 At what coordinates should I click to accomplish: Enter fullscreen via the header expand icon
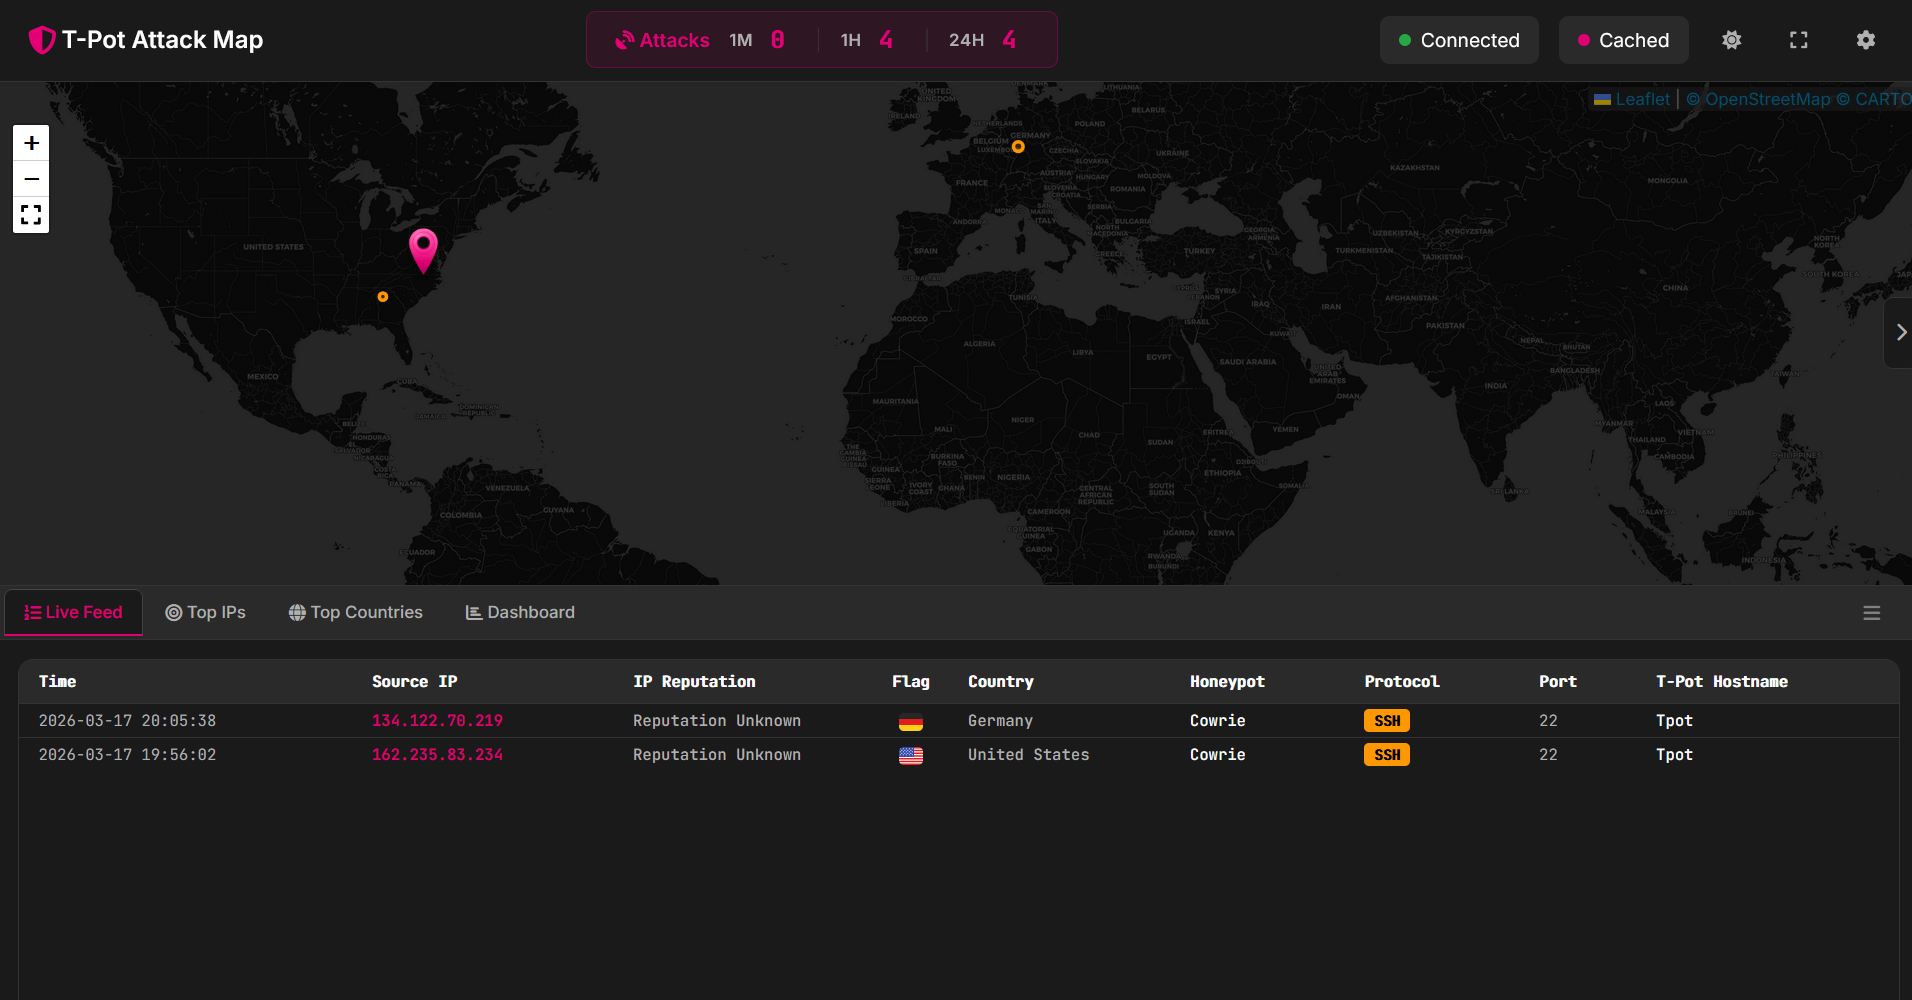tap(1798, 40)
